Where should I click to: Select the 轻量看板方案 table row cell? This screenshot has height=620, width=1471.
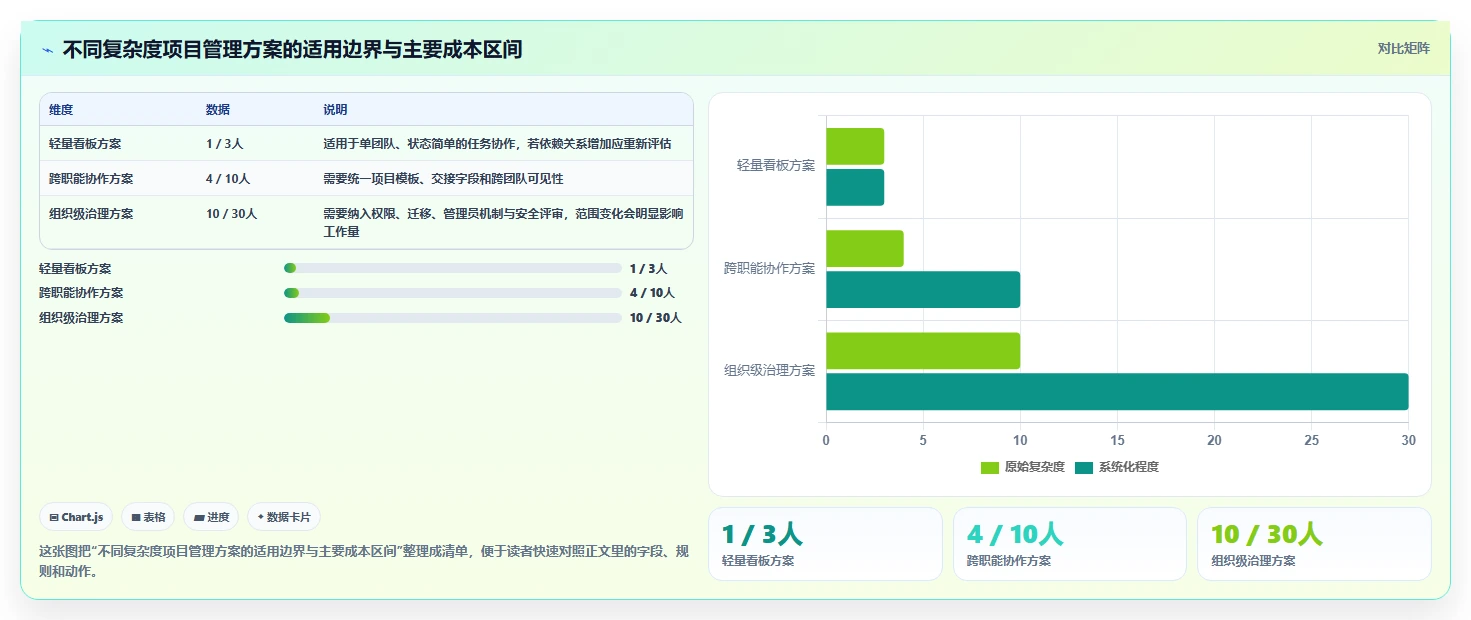(x=85, y=143)
